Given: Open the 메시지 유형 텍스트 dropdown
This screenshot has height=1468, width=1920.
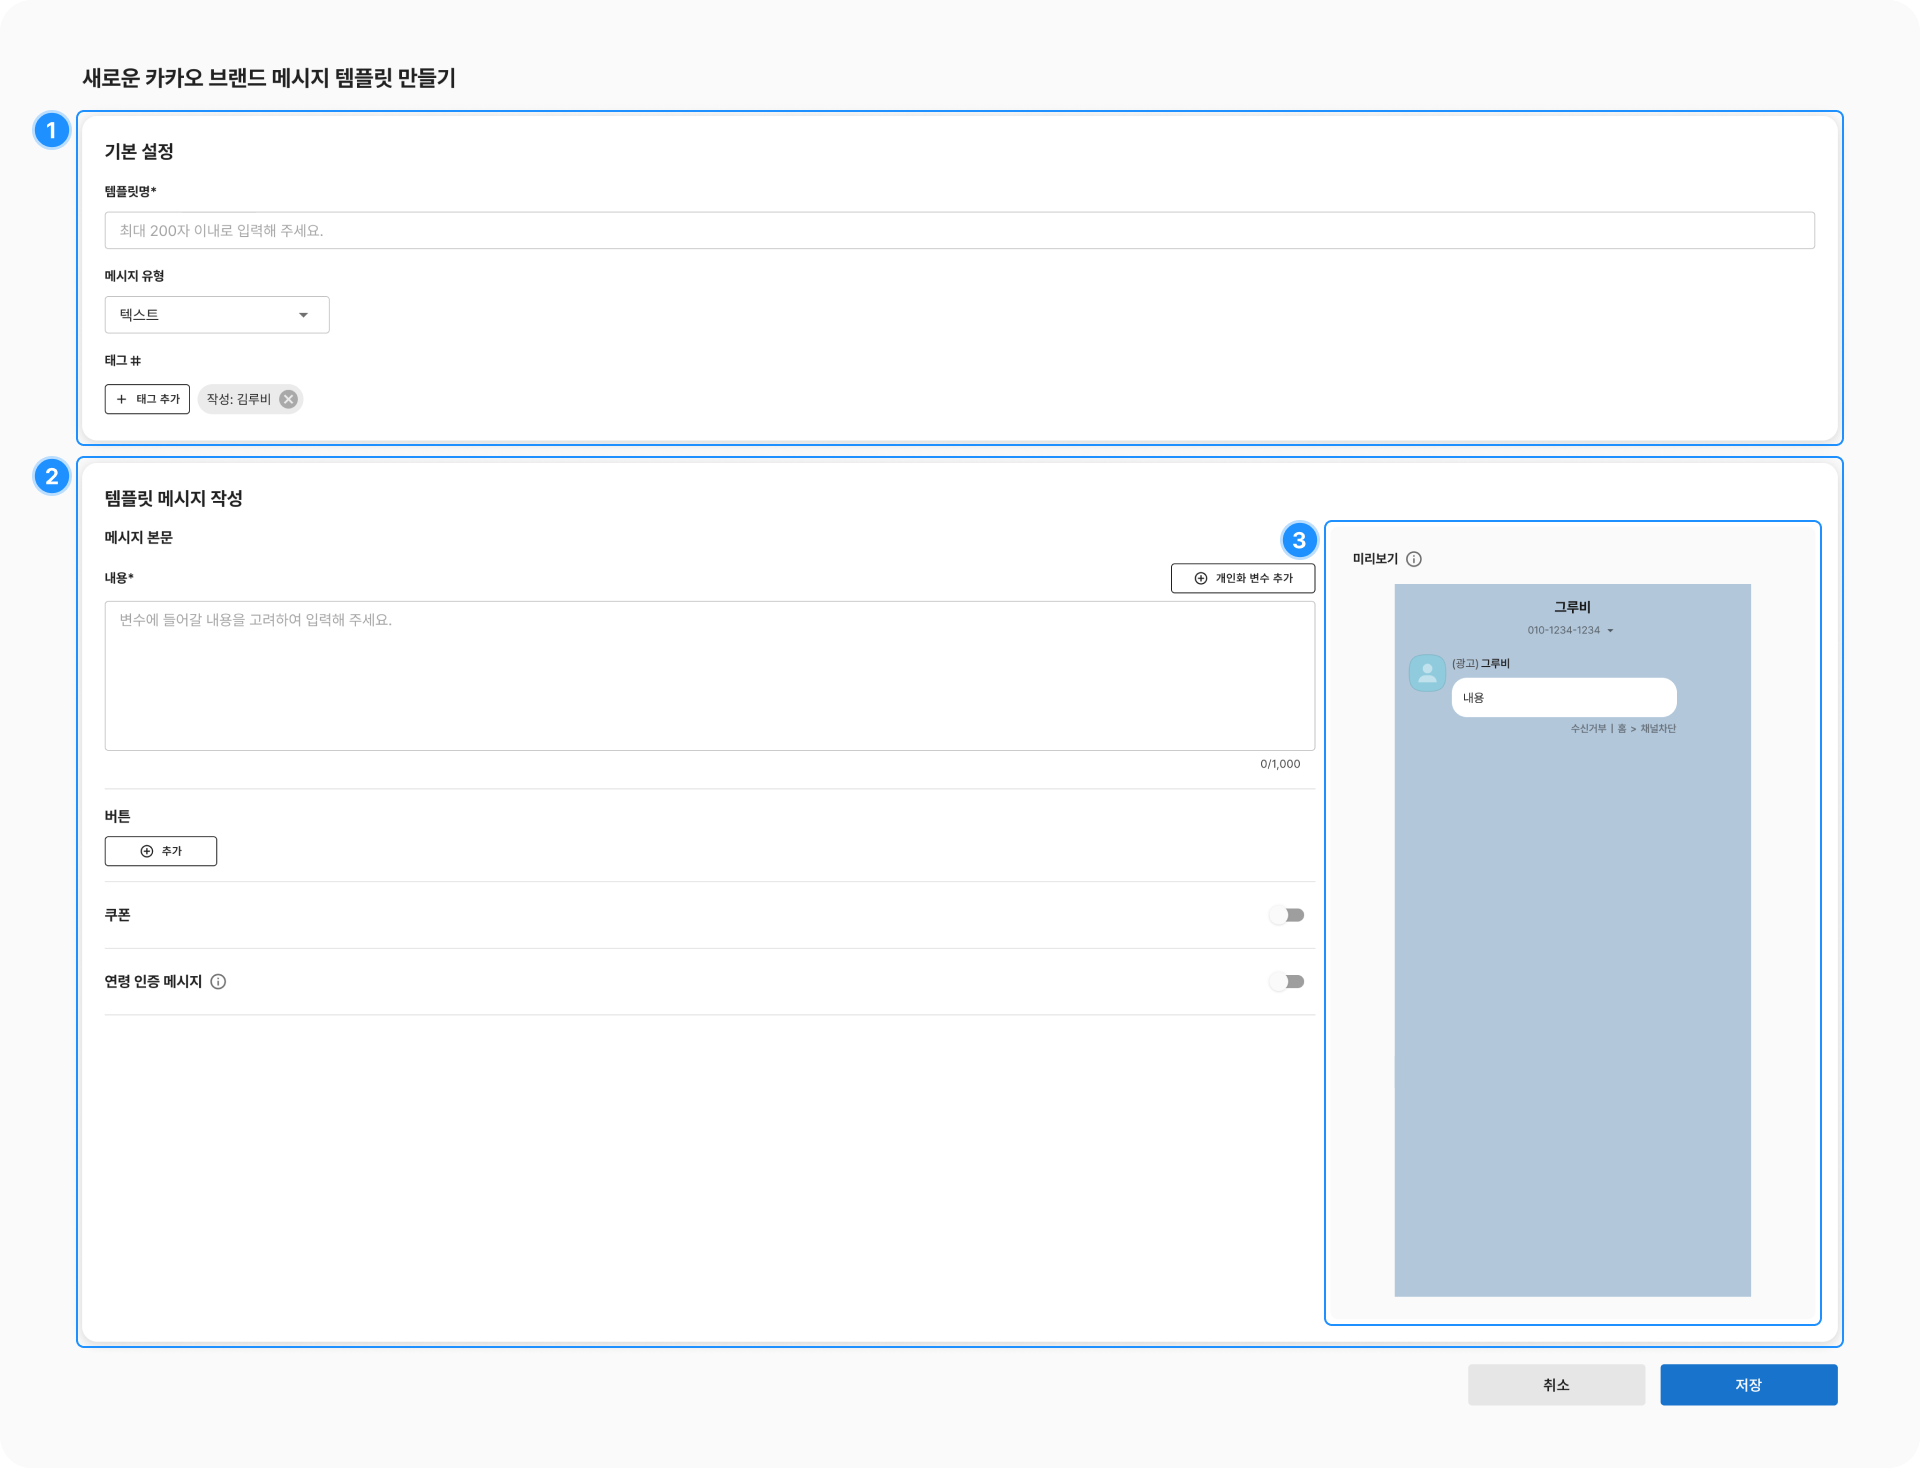Looking at the screenshot, I should click(x=217, y=315).
